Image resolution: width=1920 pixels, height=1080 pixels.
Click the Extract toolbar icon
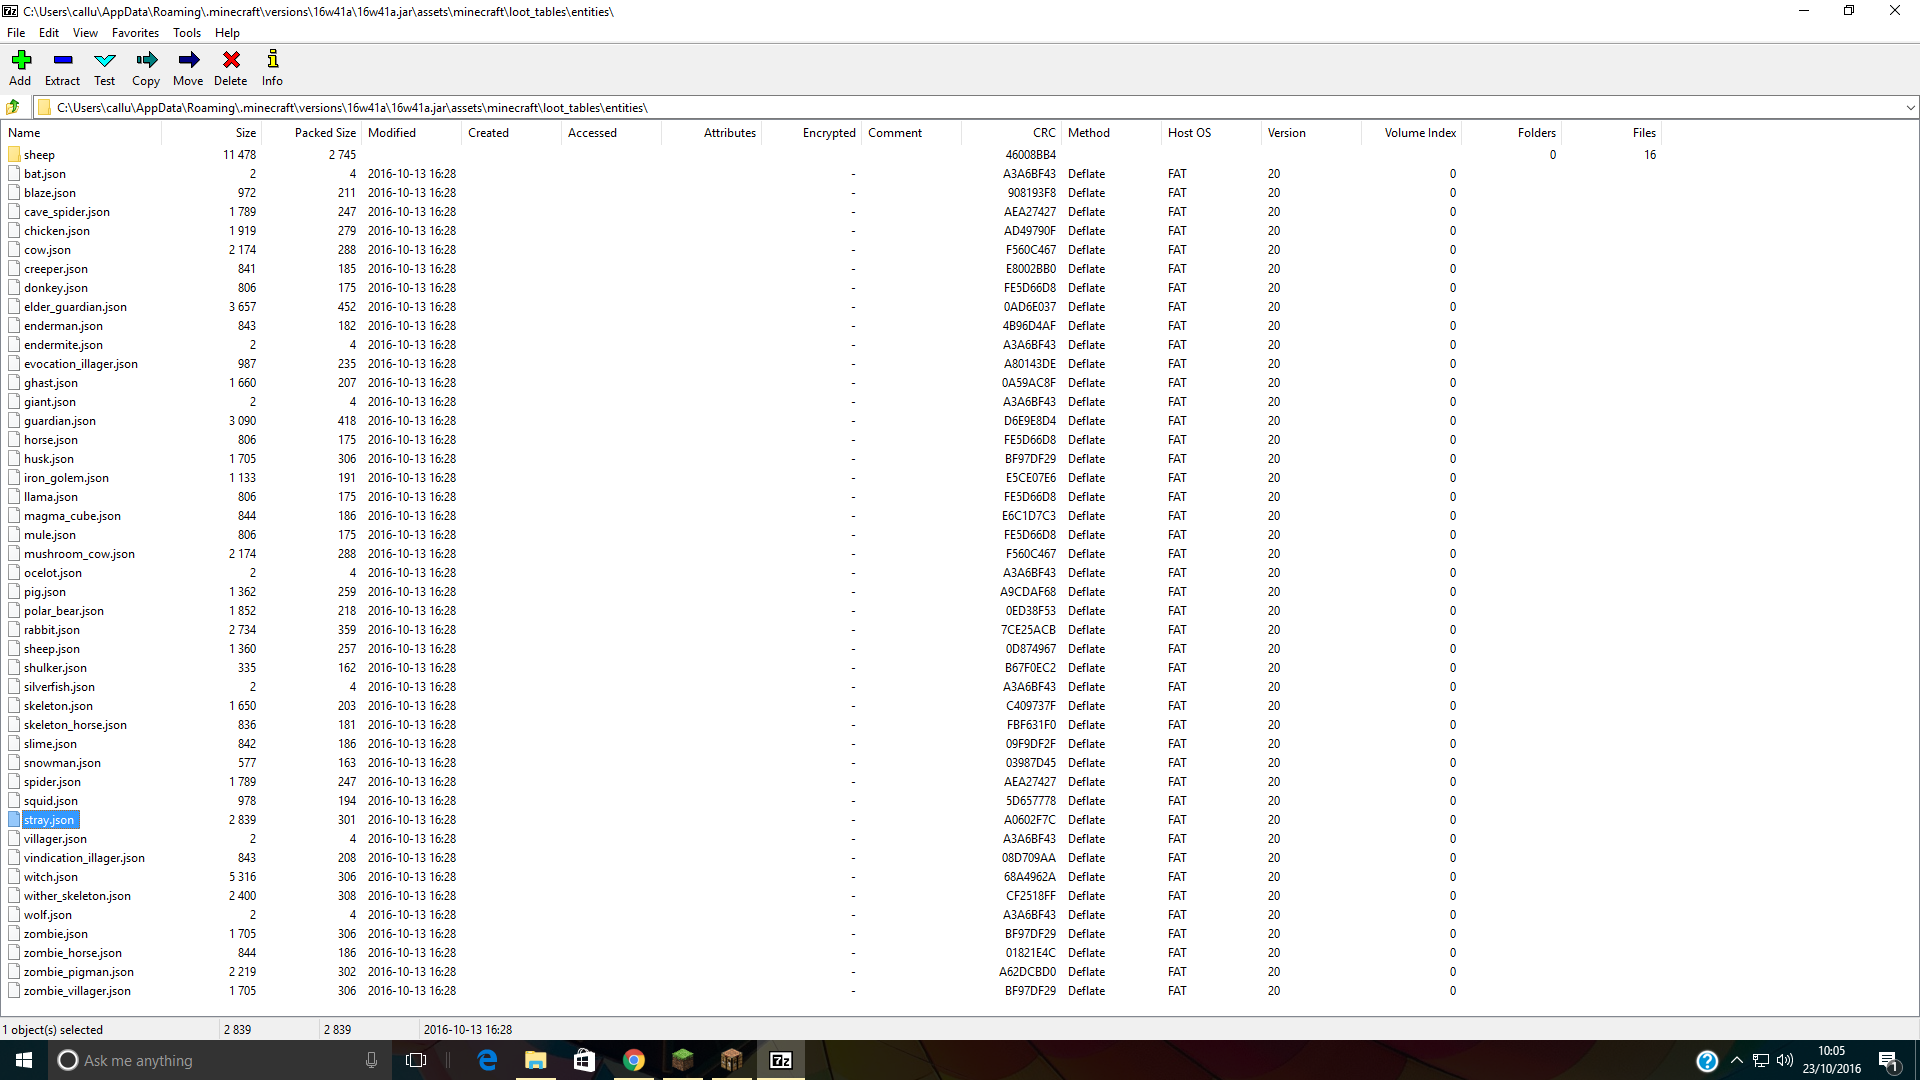[x=62, y=61]
